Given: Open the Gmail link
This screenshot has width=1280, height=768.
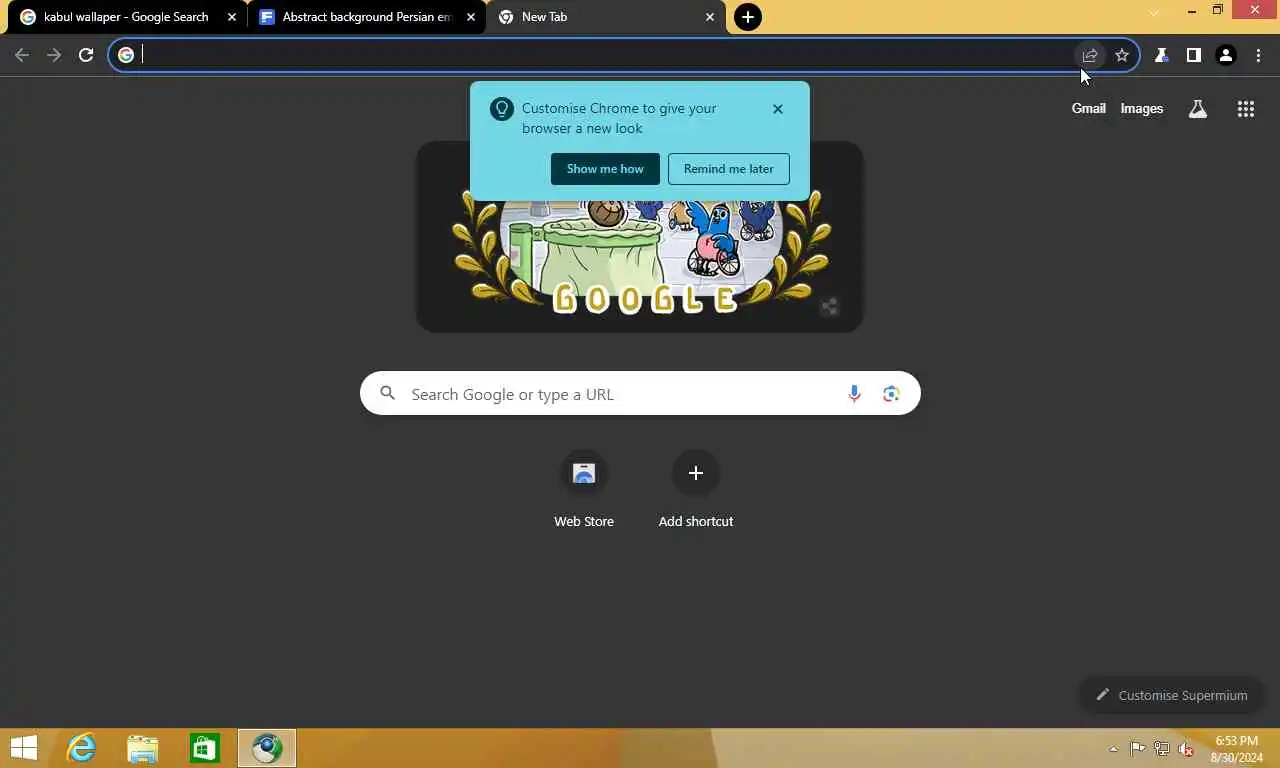Looking at the screenshot, I should [x=1088, y=108].
